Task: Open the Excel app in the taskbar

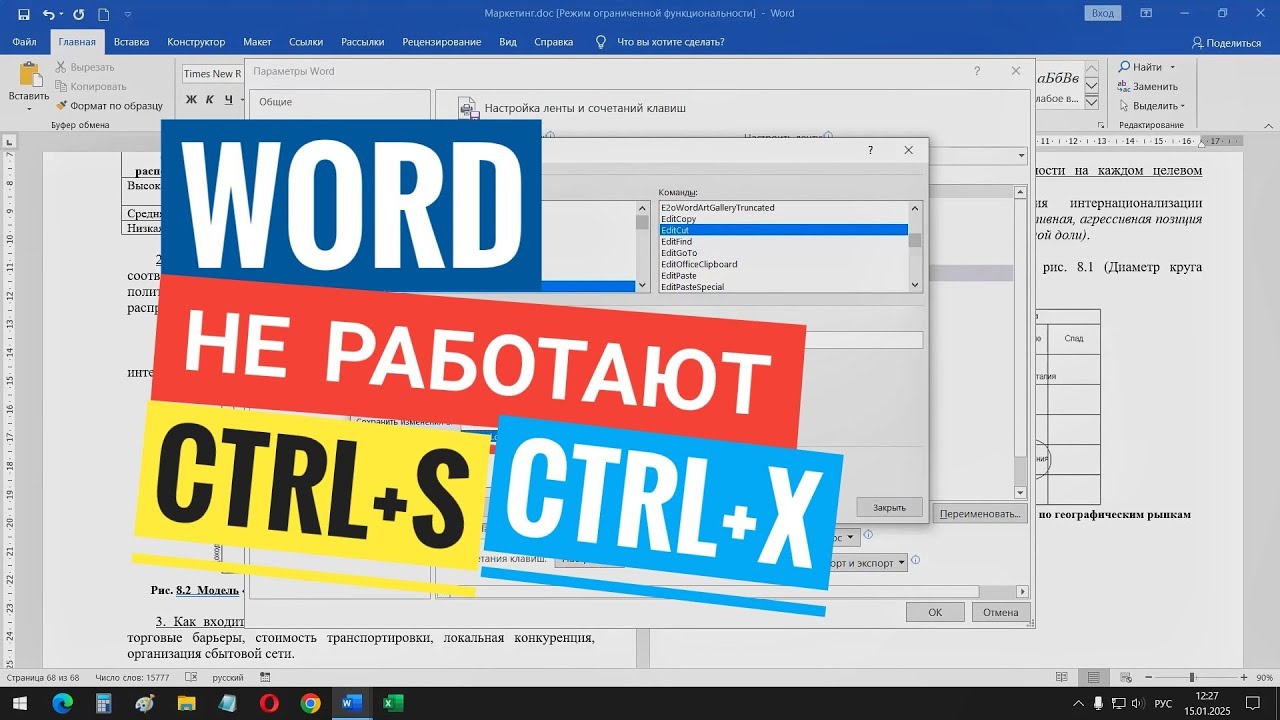Action: click(x=393, y=703)
